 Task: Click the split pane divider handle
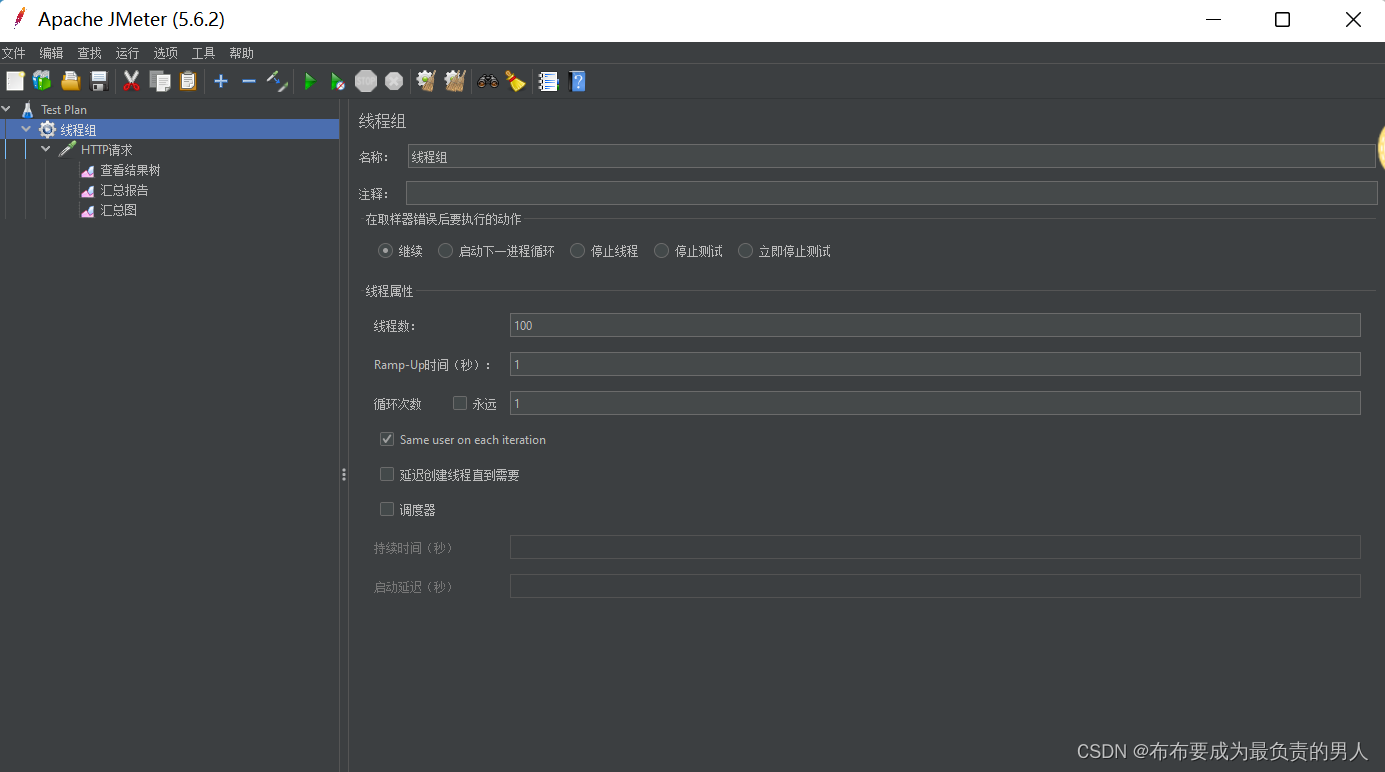click(x=344, y=475)
